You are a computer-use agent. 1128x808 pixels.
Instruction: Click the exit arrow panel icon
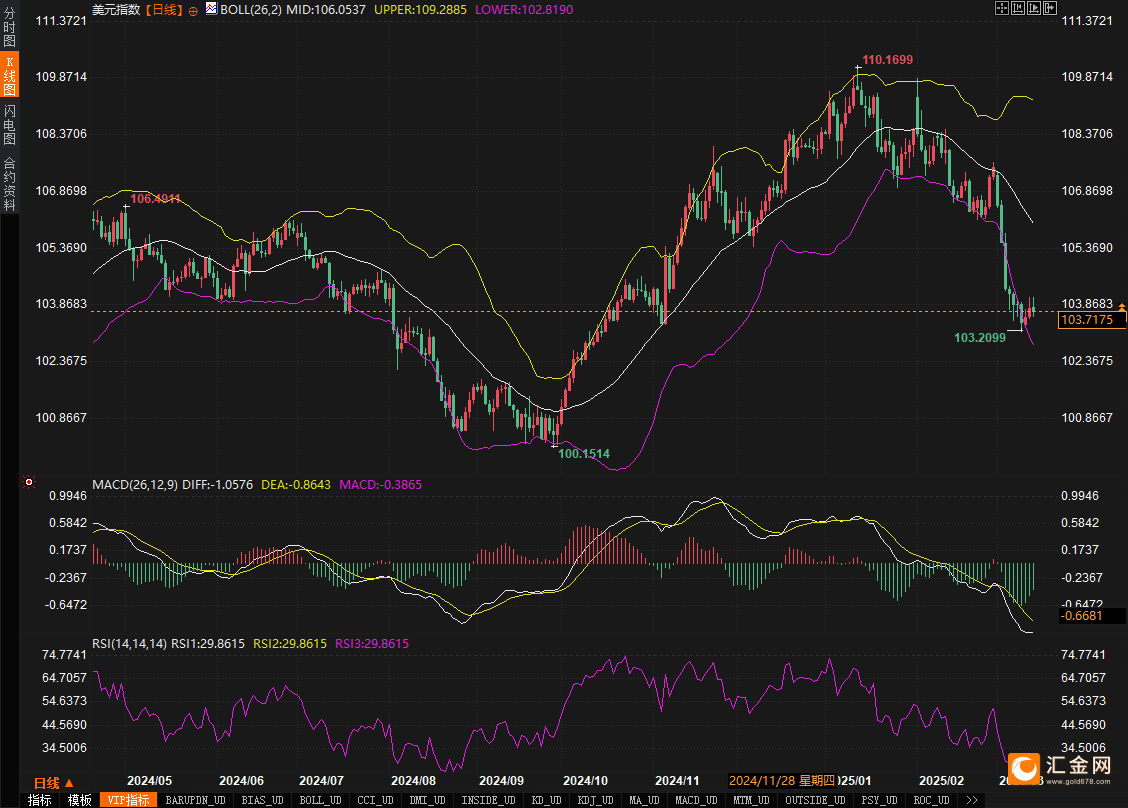click(x=1050, y=8)
